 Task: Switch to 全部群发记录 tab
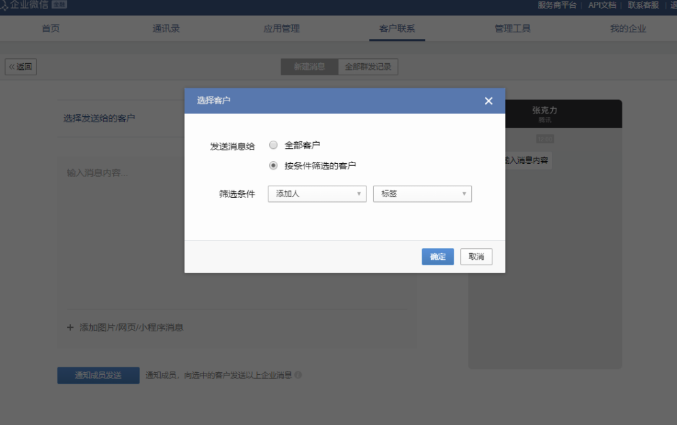coord(368,67)
